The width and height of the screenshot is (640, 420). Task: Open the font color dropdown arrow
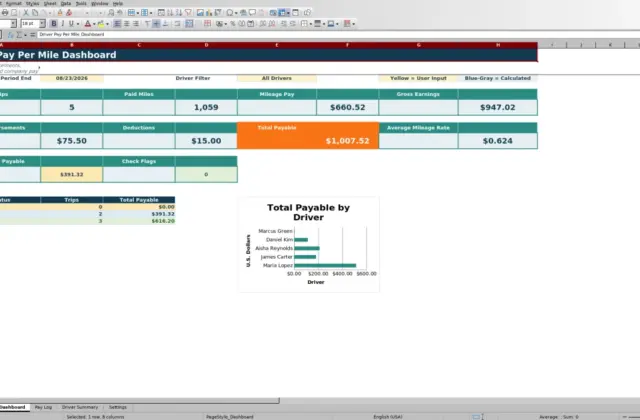(x=94, y=24)
